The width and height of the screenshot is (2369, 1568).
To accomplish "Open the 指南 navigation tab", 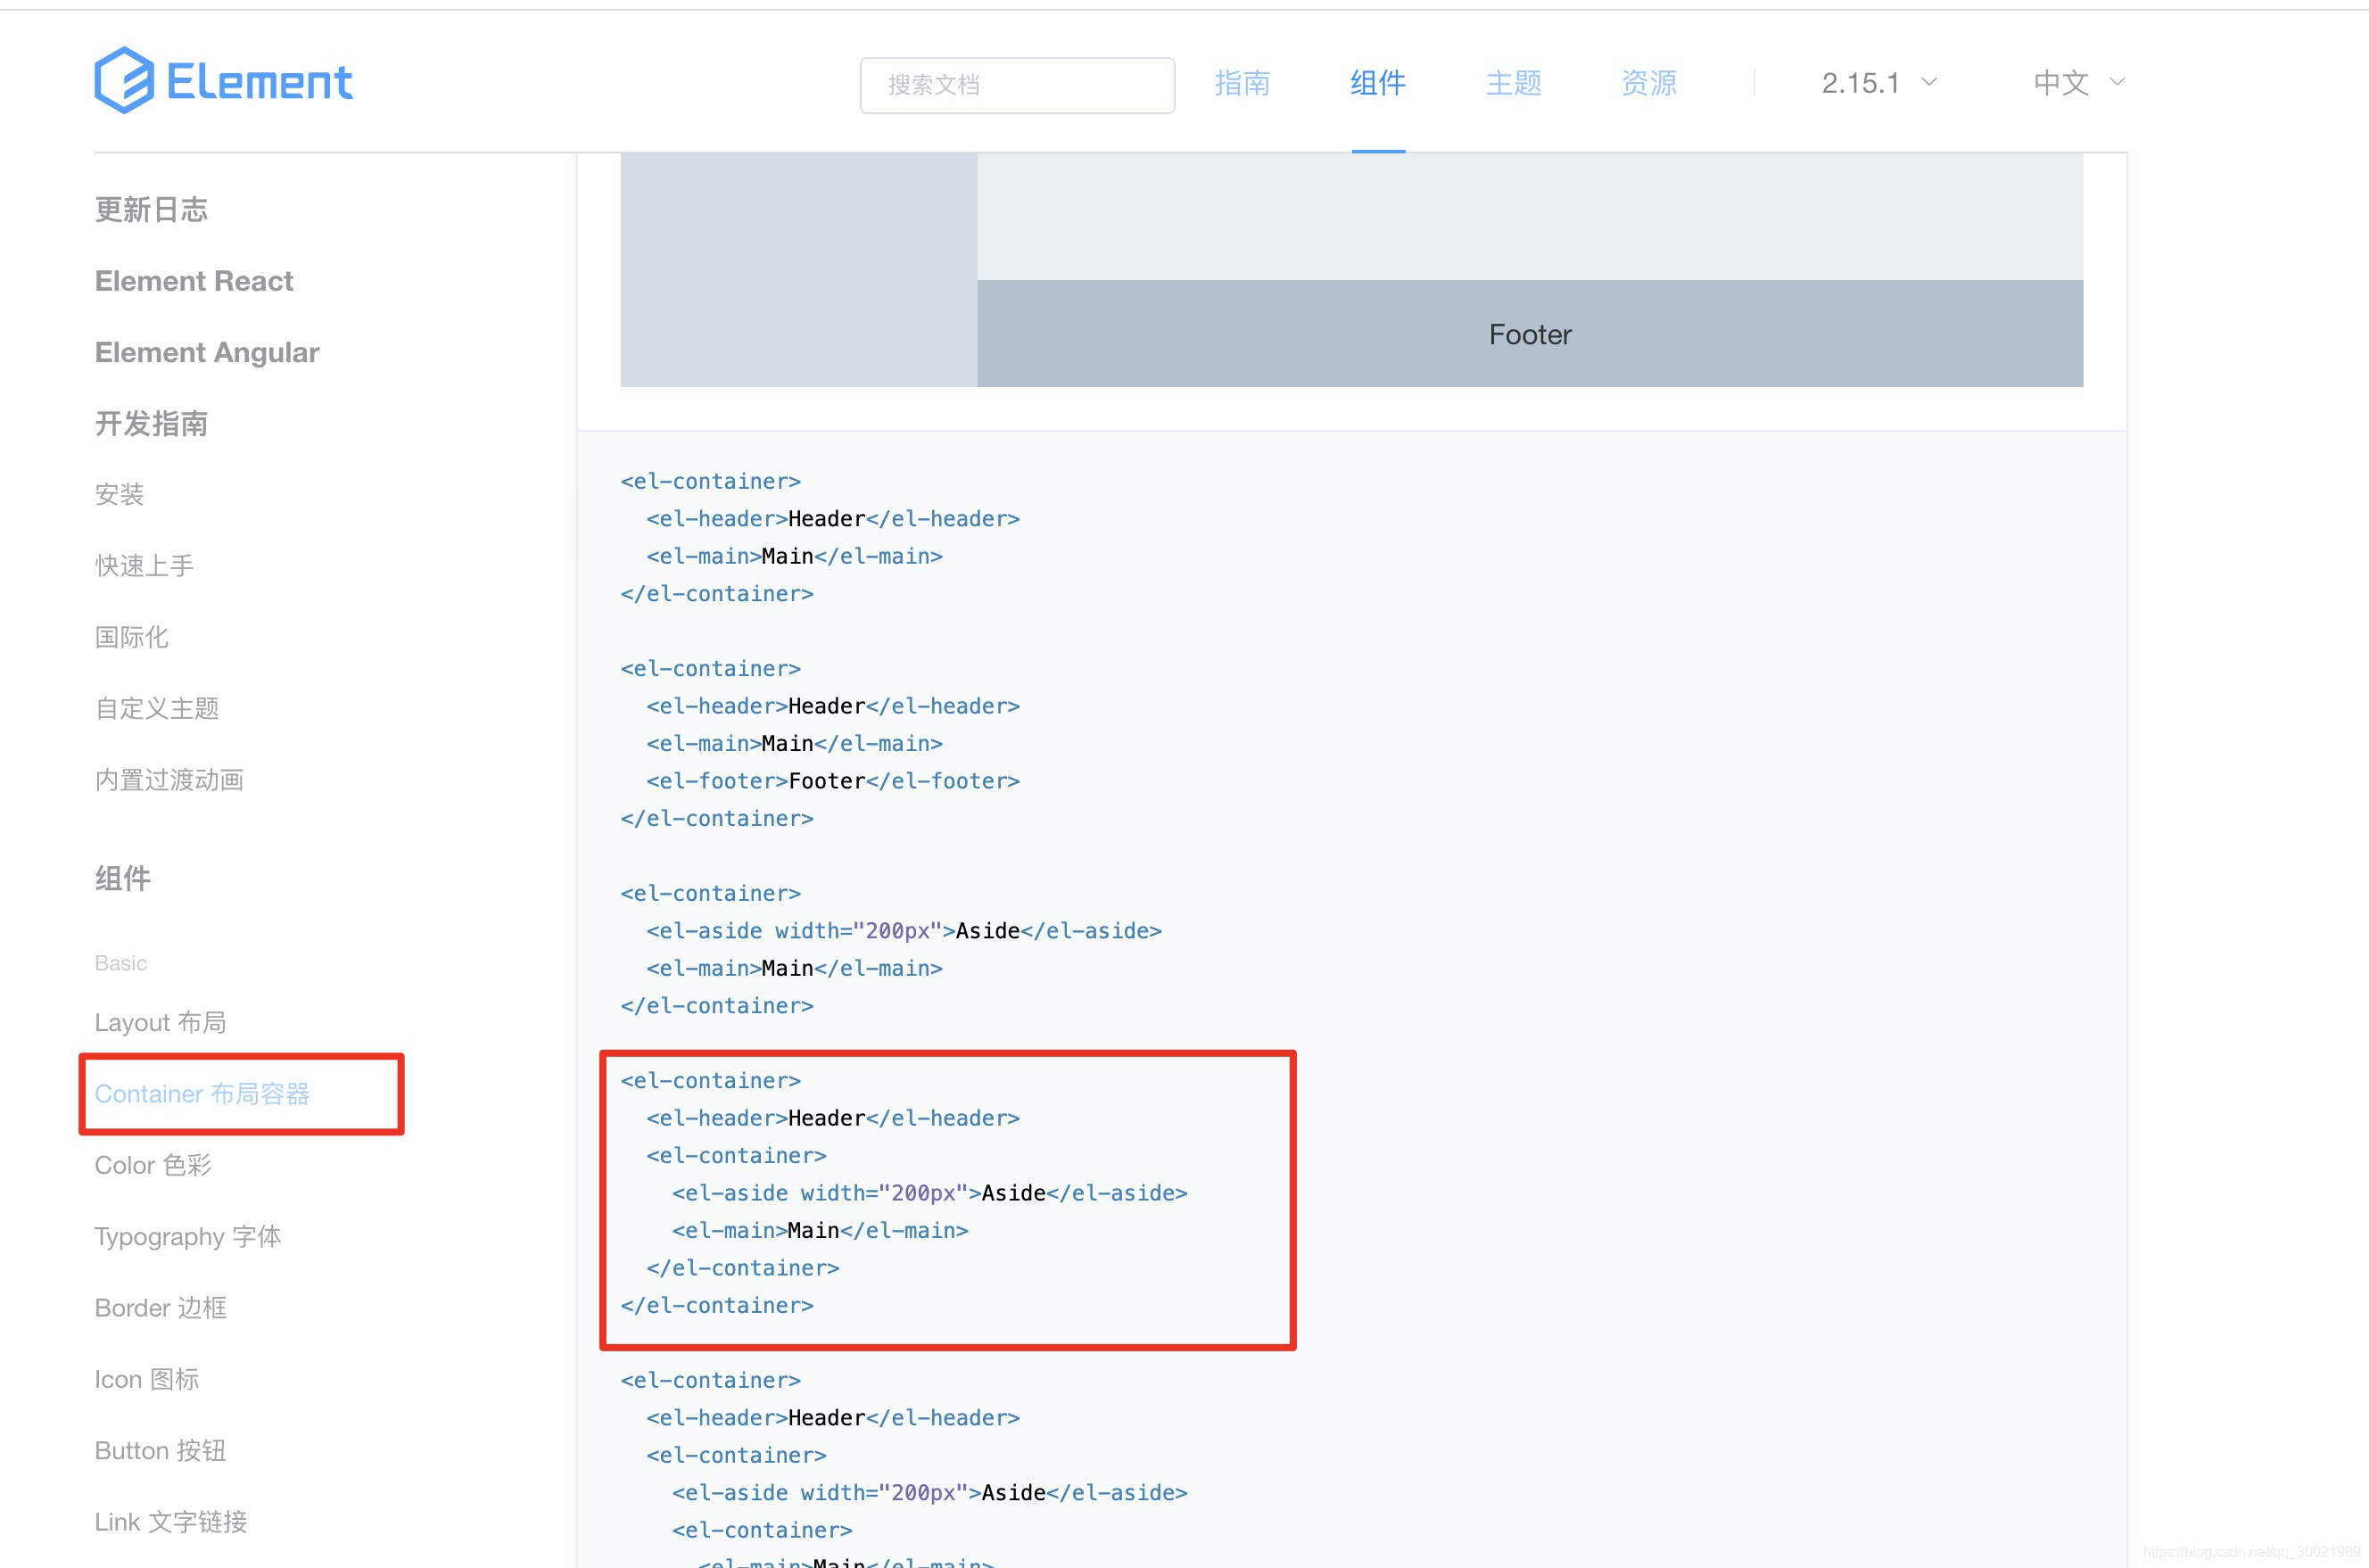I will (1242, 83).
